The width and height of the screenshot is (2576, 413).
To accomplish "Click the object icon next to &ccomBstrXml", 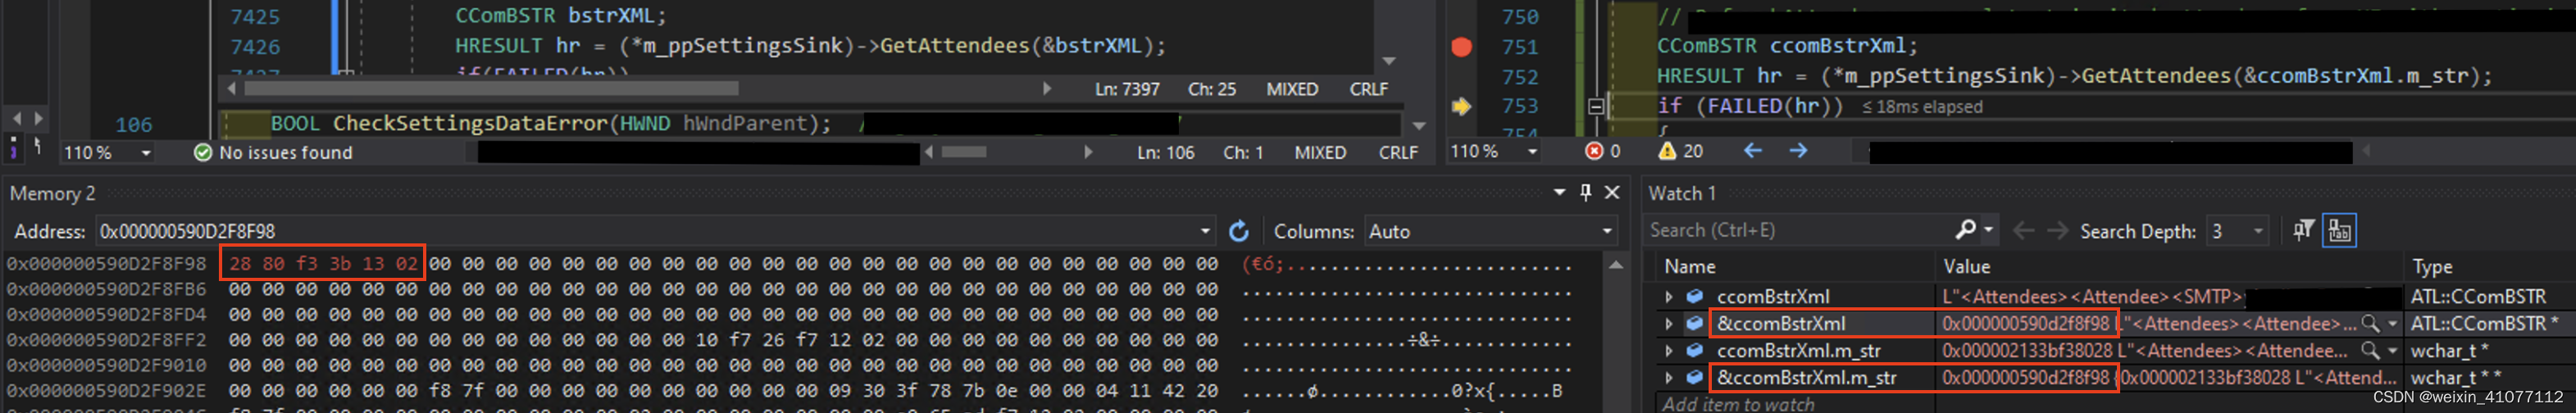I will click(1694, 324).
